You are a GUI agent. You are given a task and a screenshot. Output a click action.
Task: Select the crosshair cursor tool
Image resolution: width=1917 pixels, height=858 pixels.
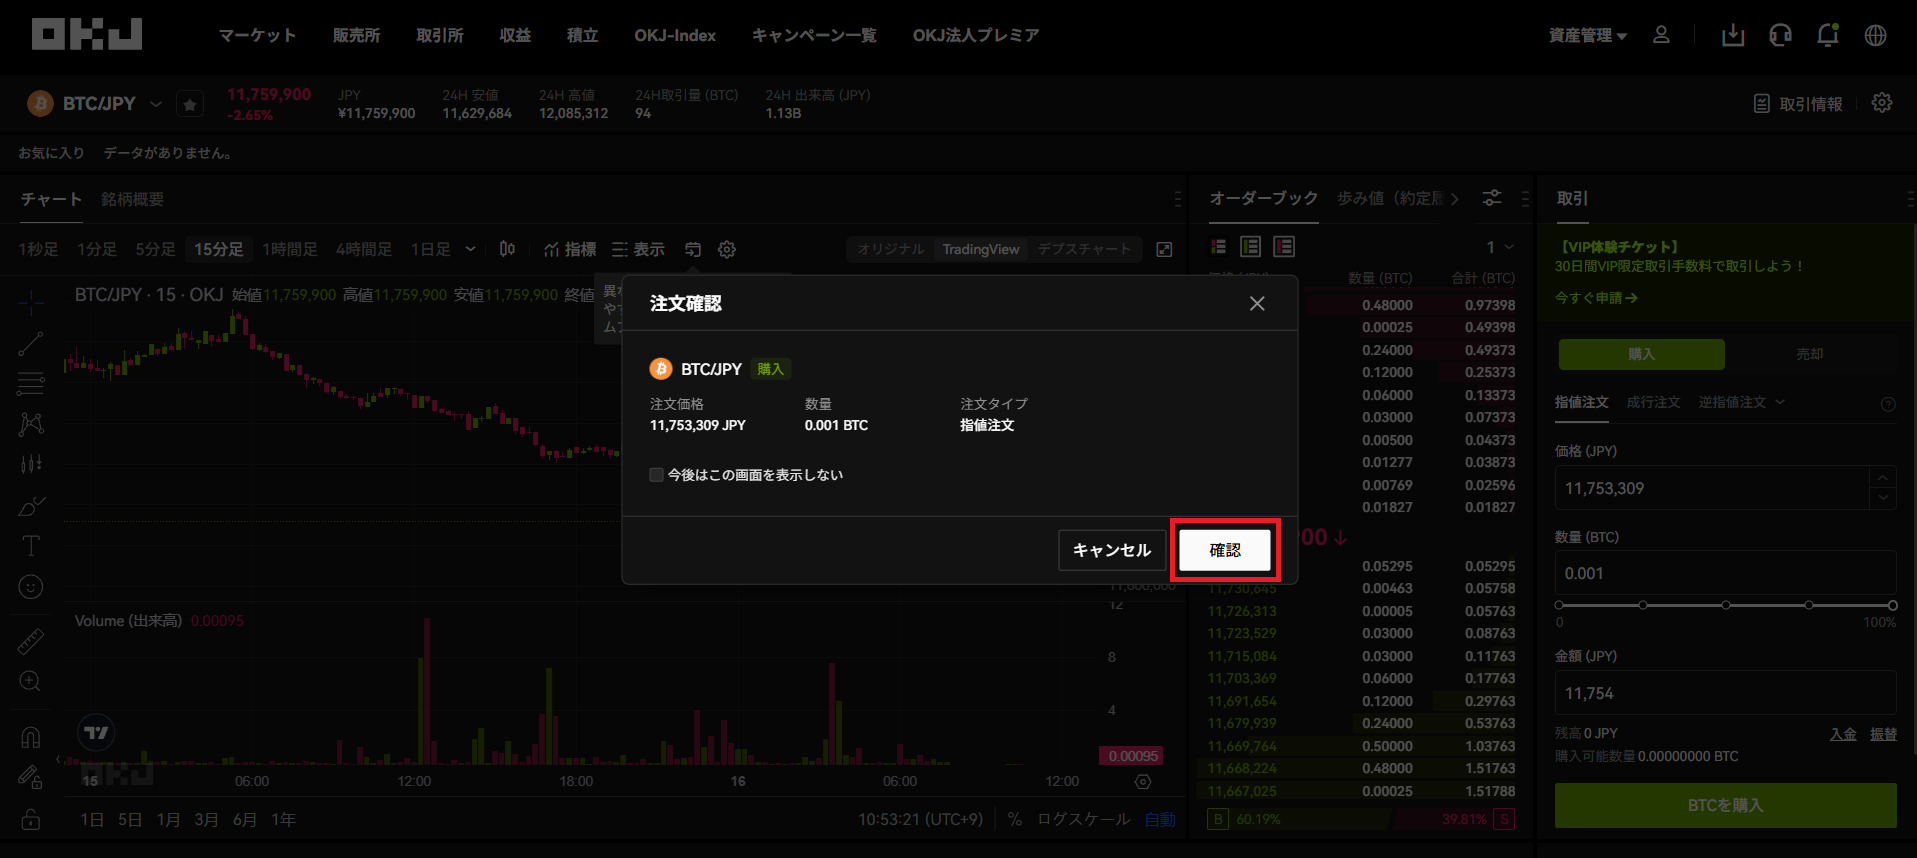click(x=31, y=302)
